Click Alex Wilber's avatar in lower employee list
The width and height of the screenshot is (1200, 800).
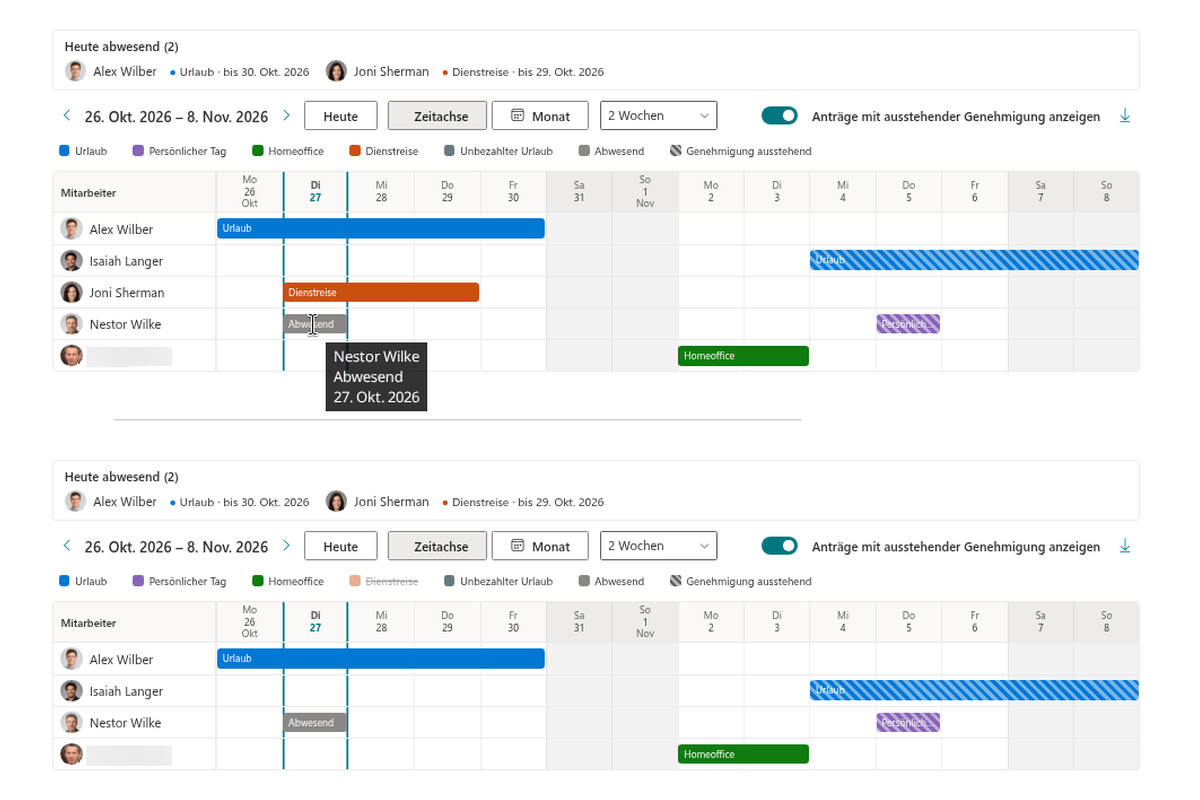tap(71, 659)
